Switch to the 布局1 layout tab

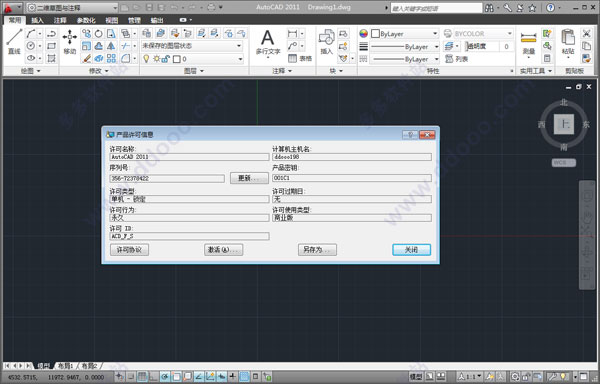pos(65,366)
